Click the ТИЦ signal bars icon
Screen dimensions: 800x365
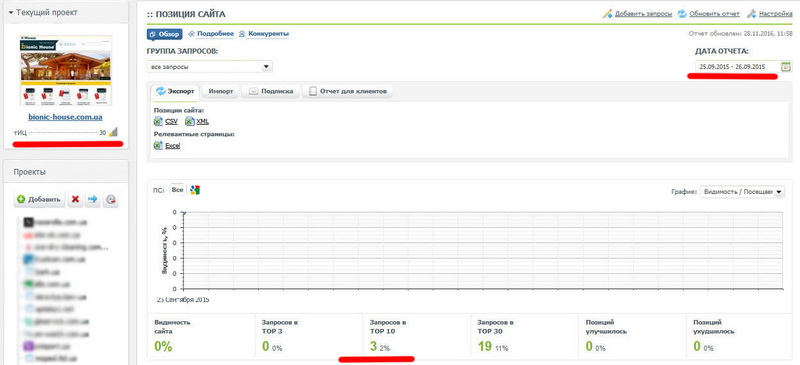coord(113,132)
